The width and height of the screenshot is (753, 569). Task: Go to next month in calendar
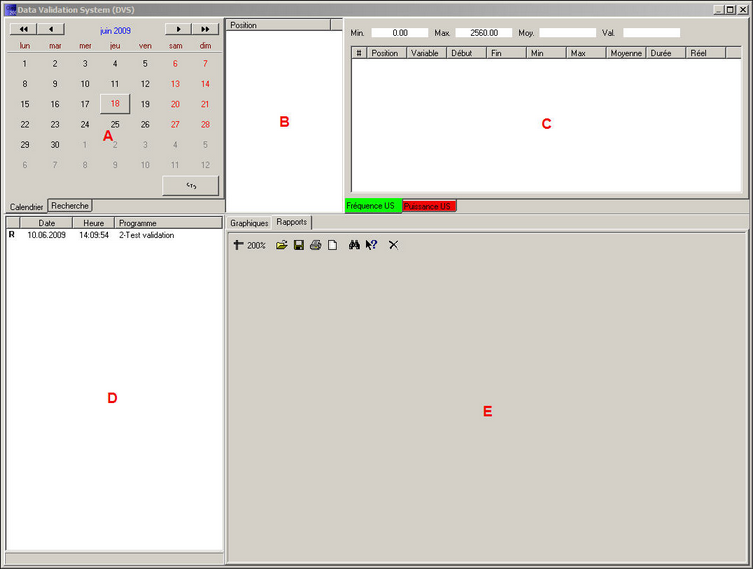coord(178,29)
